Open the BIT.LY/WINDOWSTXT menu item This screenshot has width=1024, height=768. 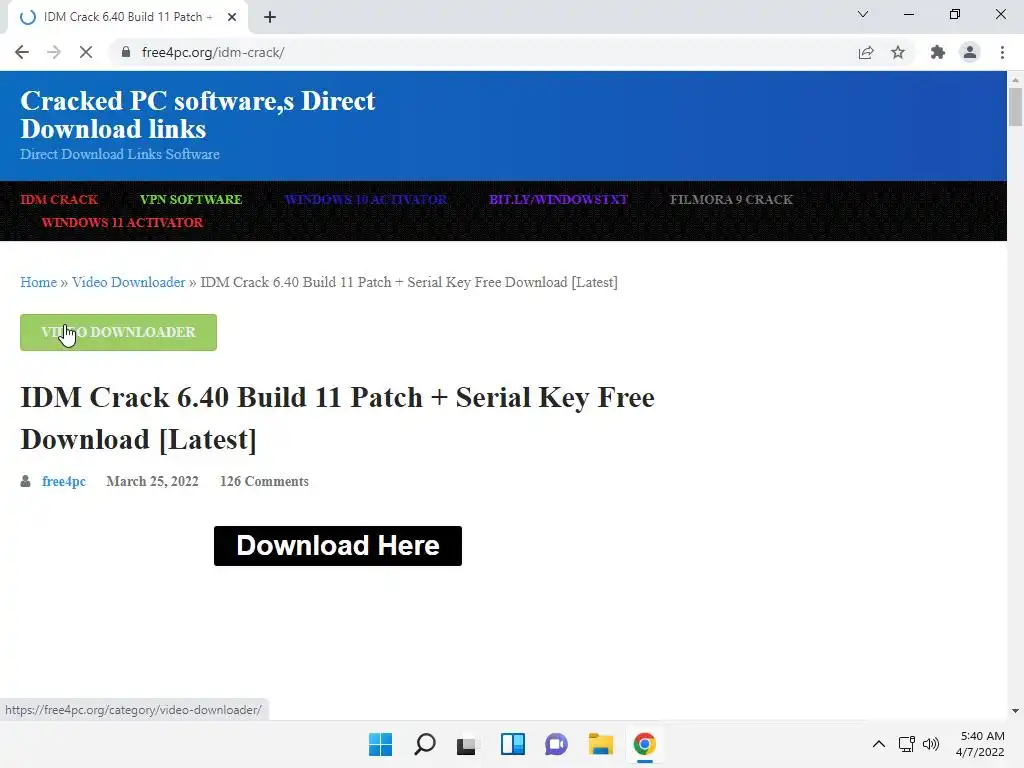pyautogui.click(x=558, y=199)
